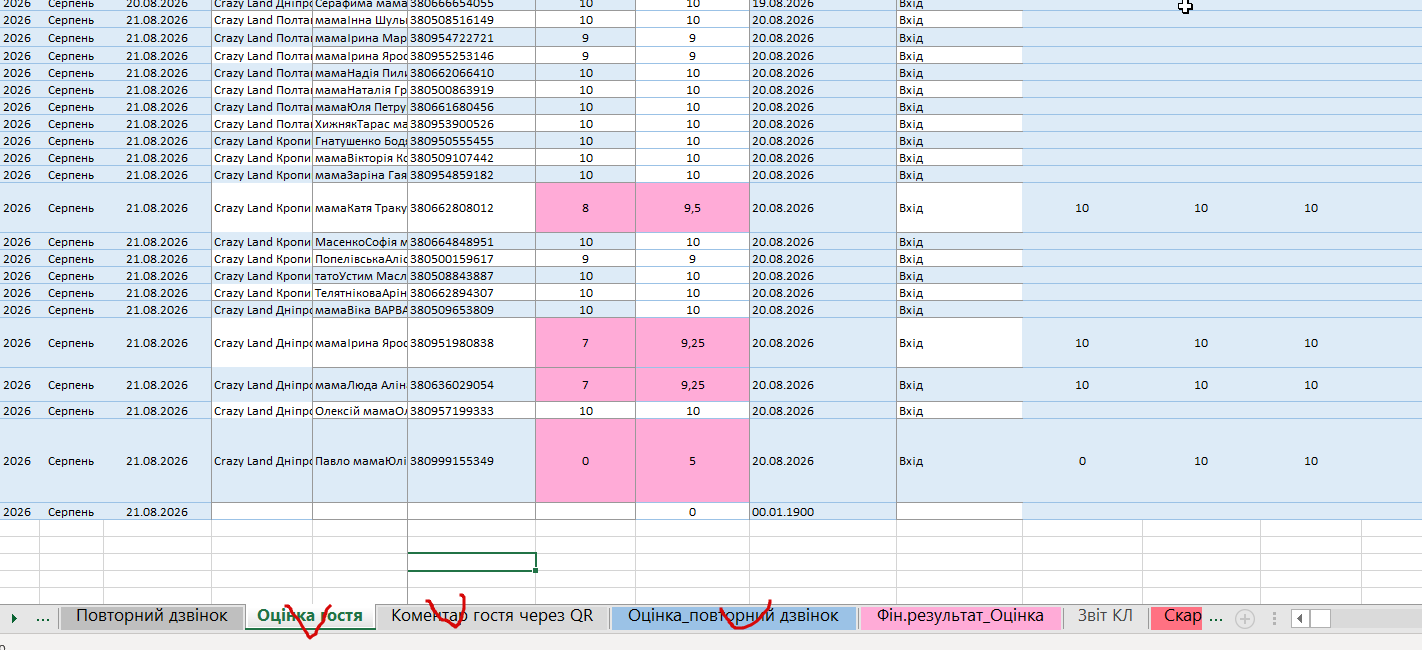
Task: Go to the Оцінка_повторний дзвінок sheet tab
Action: [x=734, y=617]
